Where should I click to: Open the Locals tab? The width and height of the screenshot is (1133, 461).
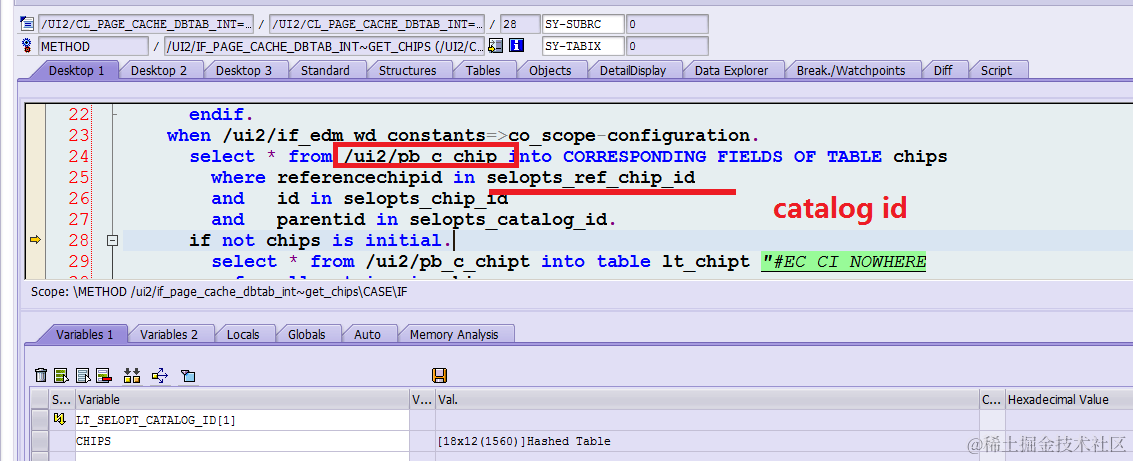pos(243,335)
